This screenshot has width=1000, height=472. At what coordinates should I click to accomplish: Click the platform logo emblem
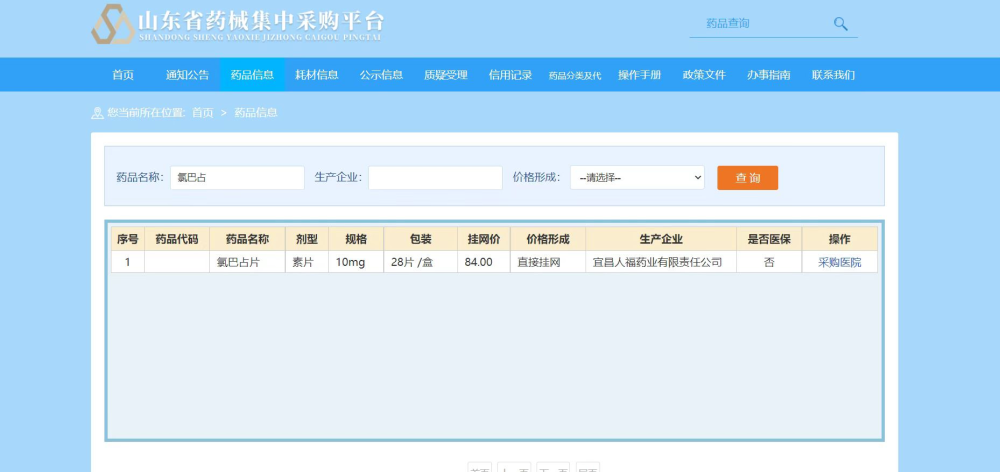(113, 24)
